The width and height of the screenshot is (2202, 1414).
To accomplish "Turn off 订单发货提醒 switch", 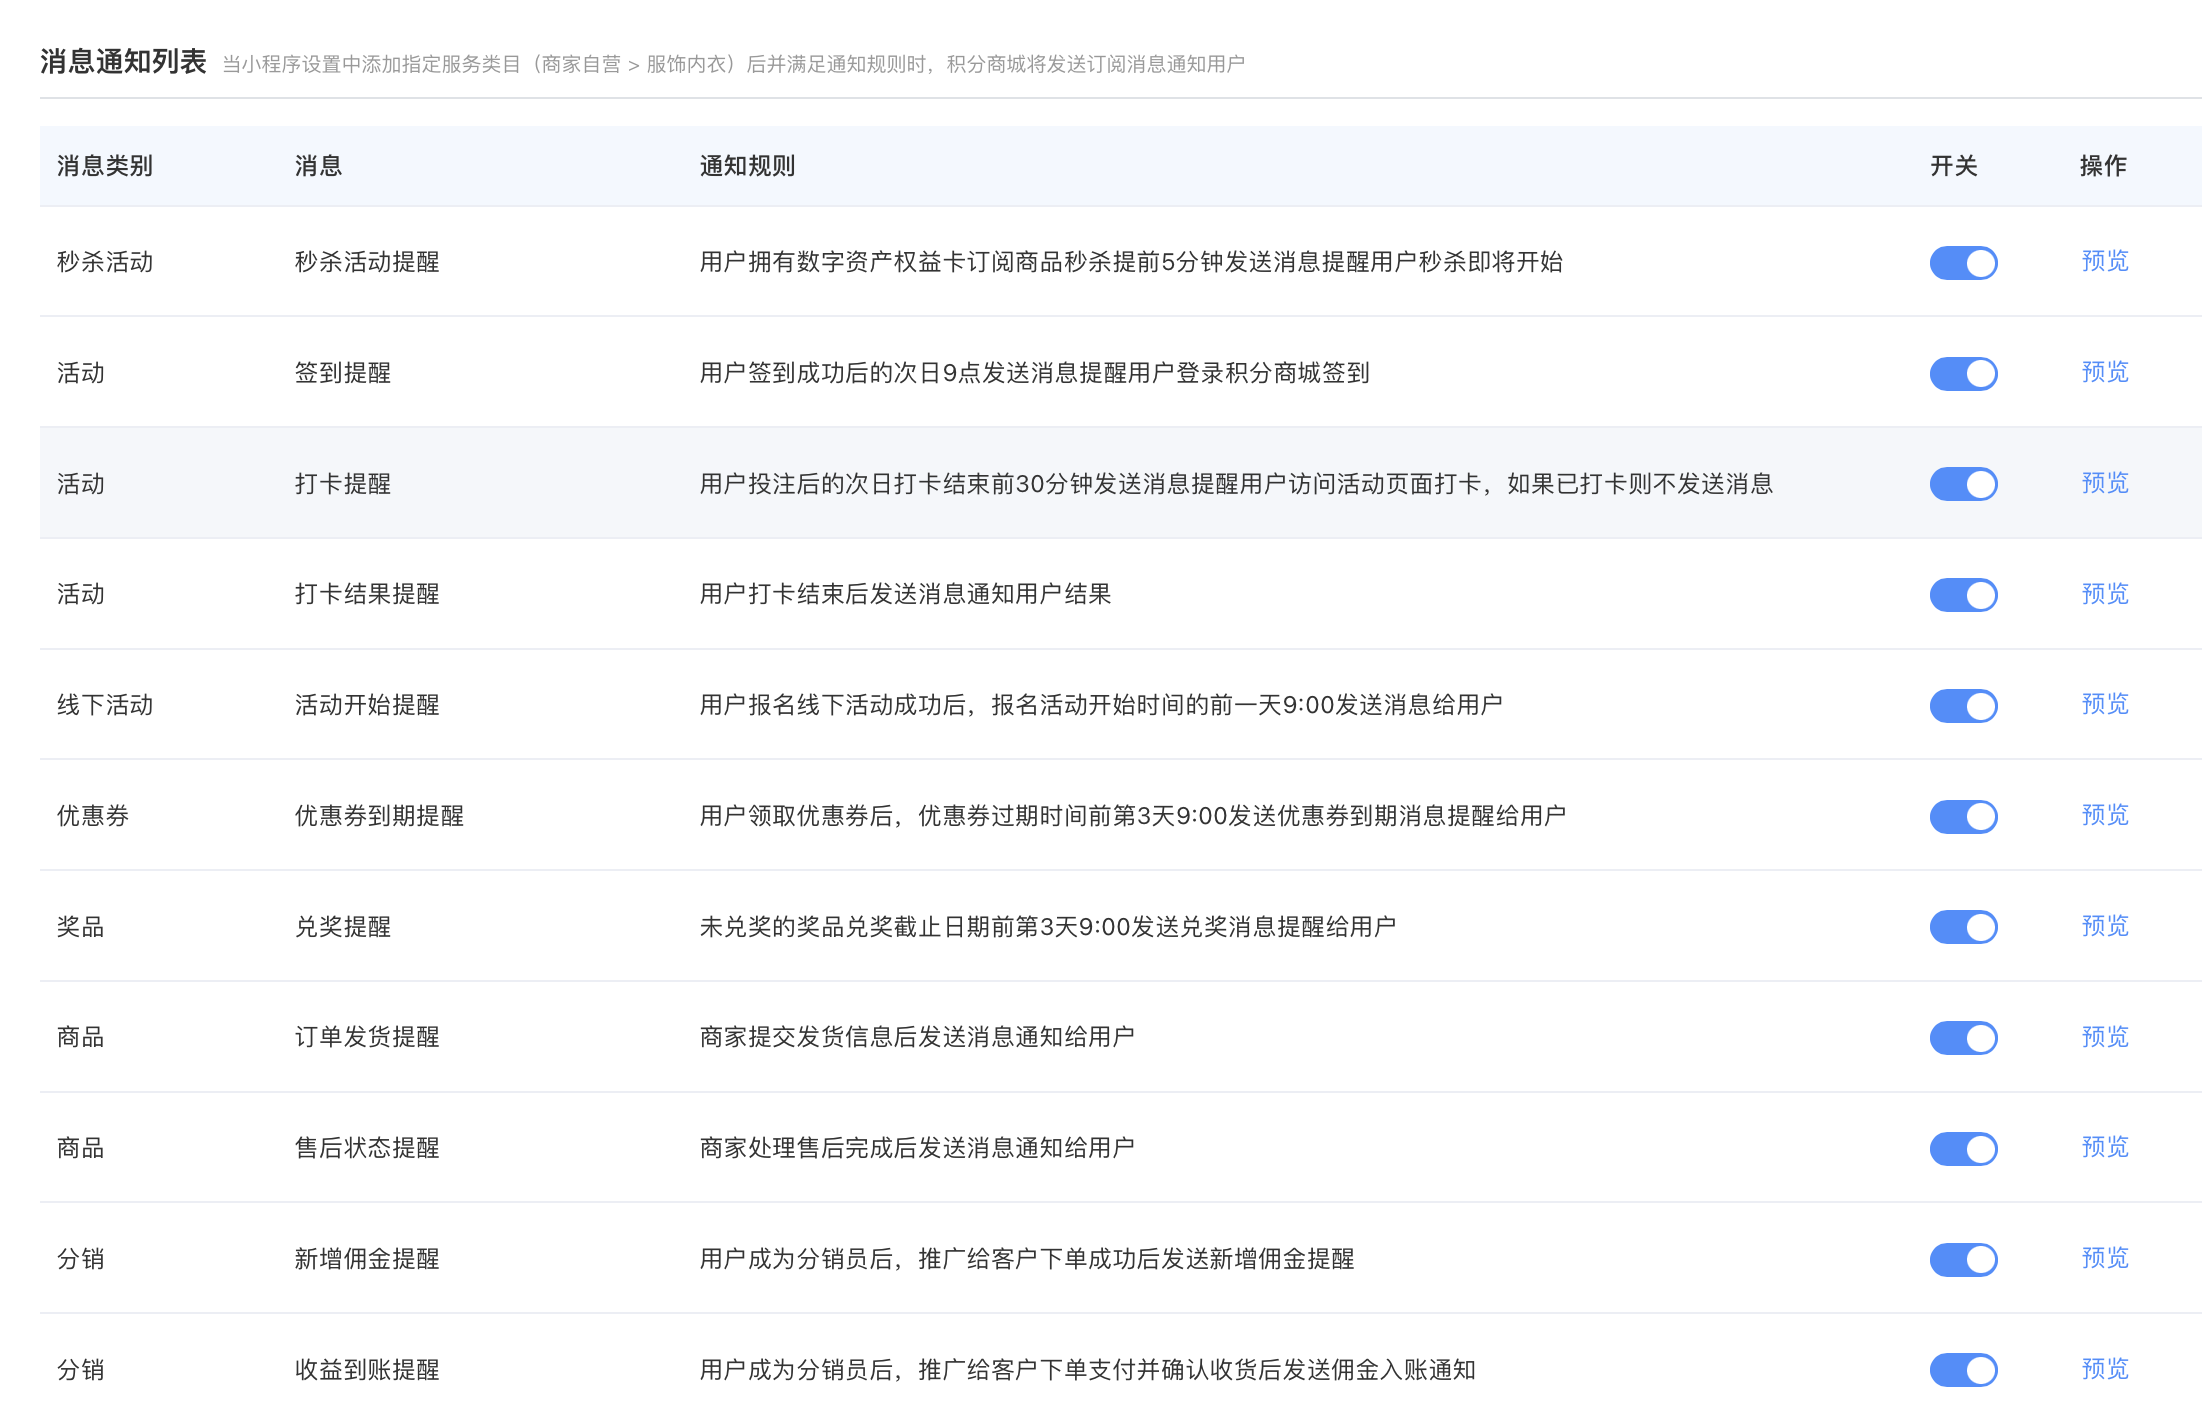I will pyautogui.click(x=1963, y=1038).
